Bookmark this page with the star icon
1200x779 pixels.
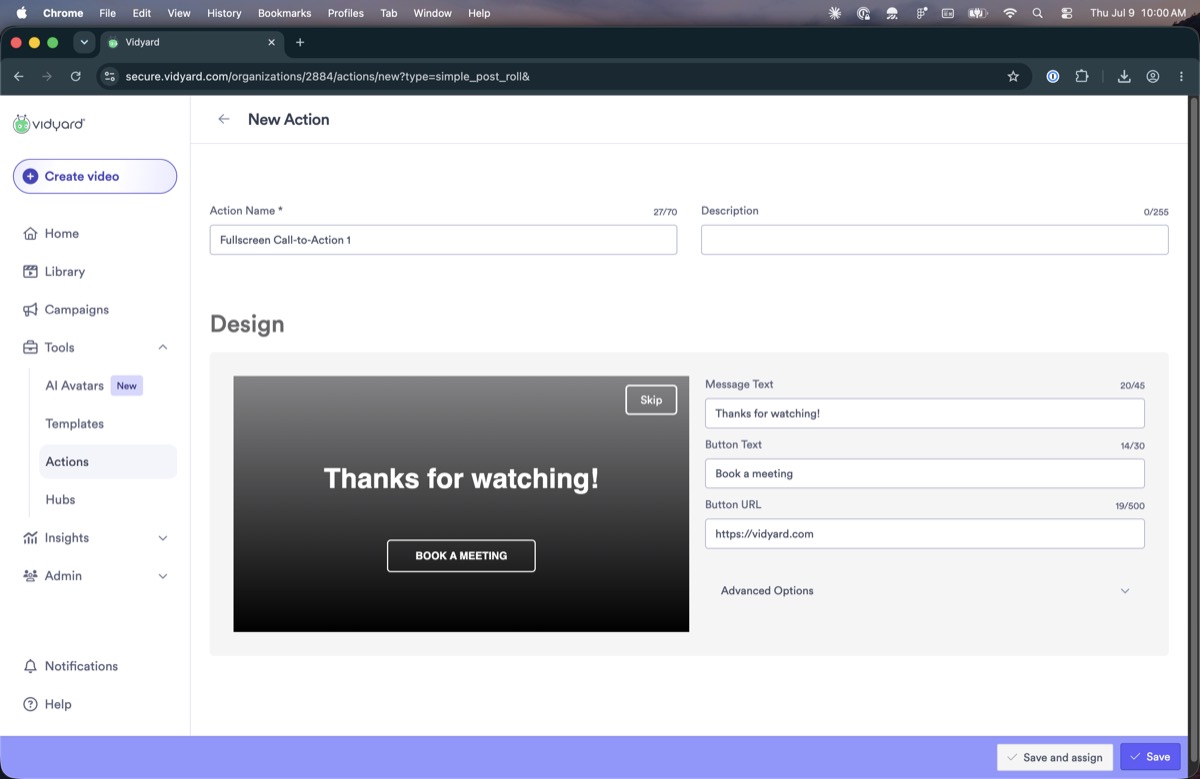pos(1013,76)
